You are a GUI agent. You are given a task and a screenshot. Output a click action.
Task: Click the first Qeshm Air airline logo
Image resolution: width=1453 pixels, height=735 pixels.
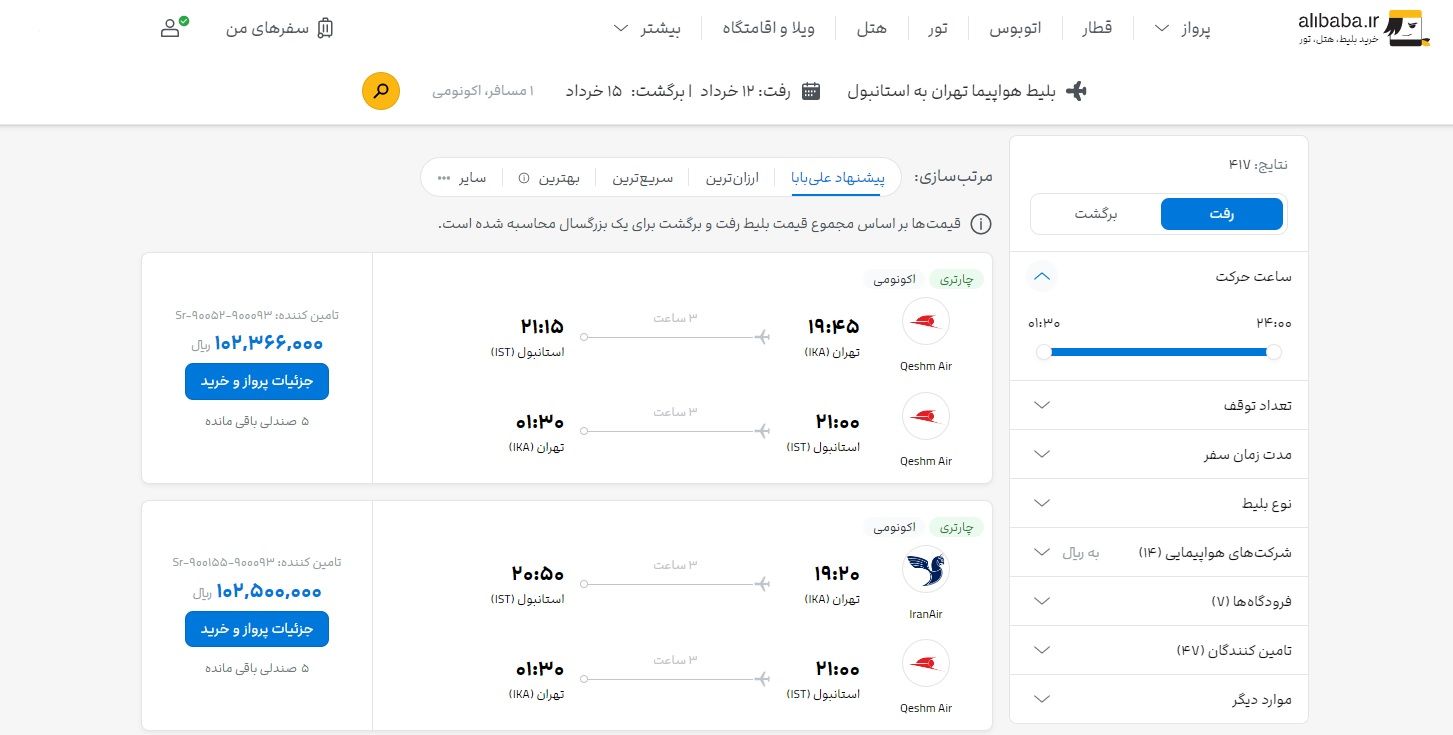[926, 321]
